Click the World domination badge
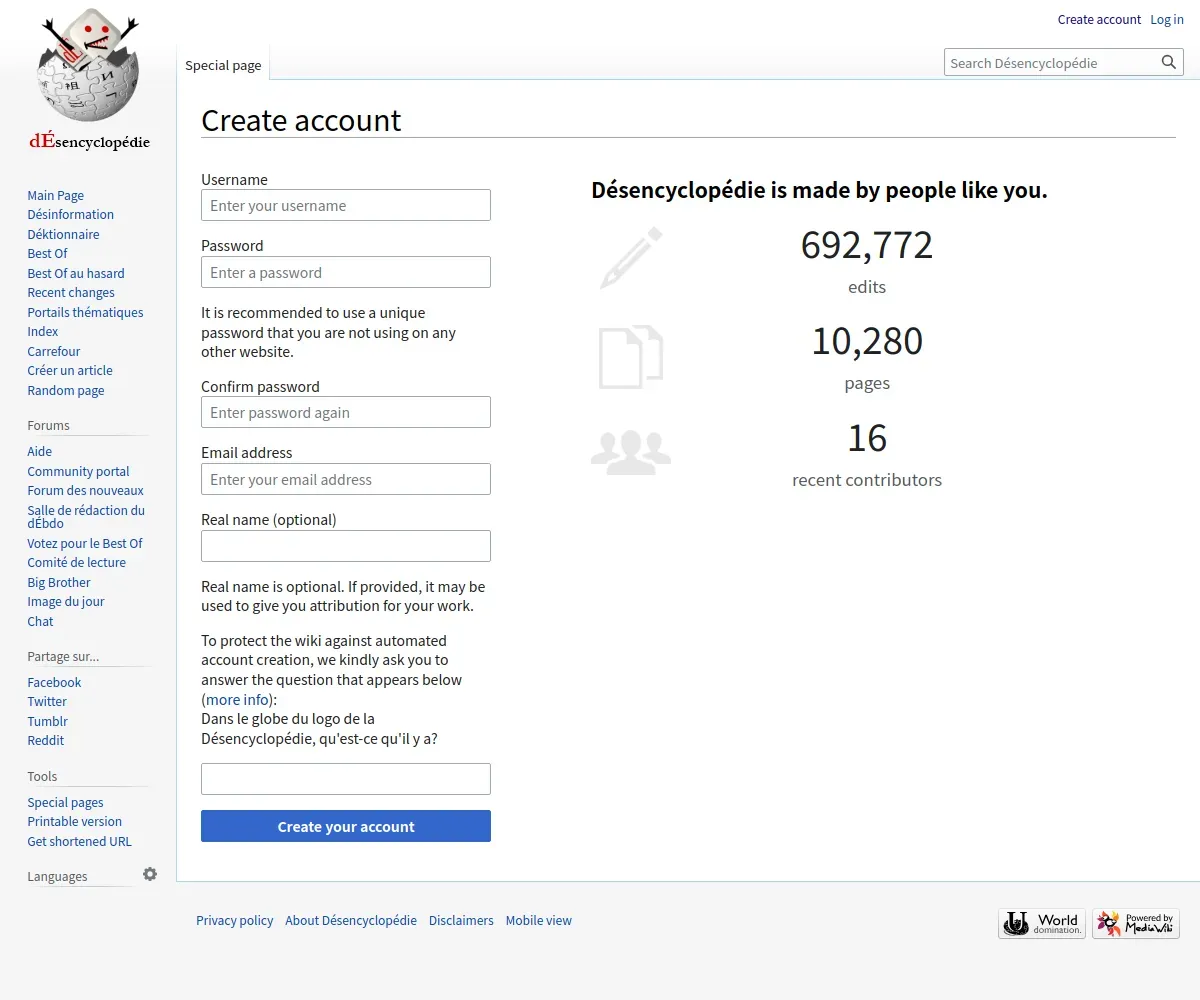This screenshot has height=1000, width=1200. [1042, 923]
